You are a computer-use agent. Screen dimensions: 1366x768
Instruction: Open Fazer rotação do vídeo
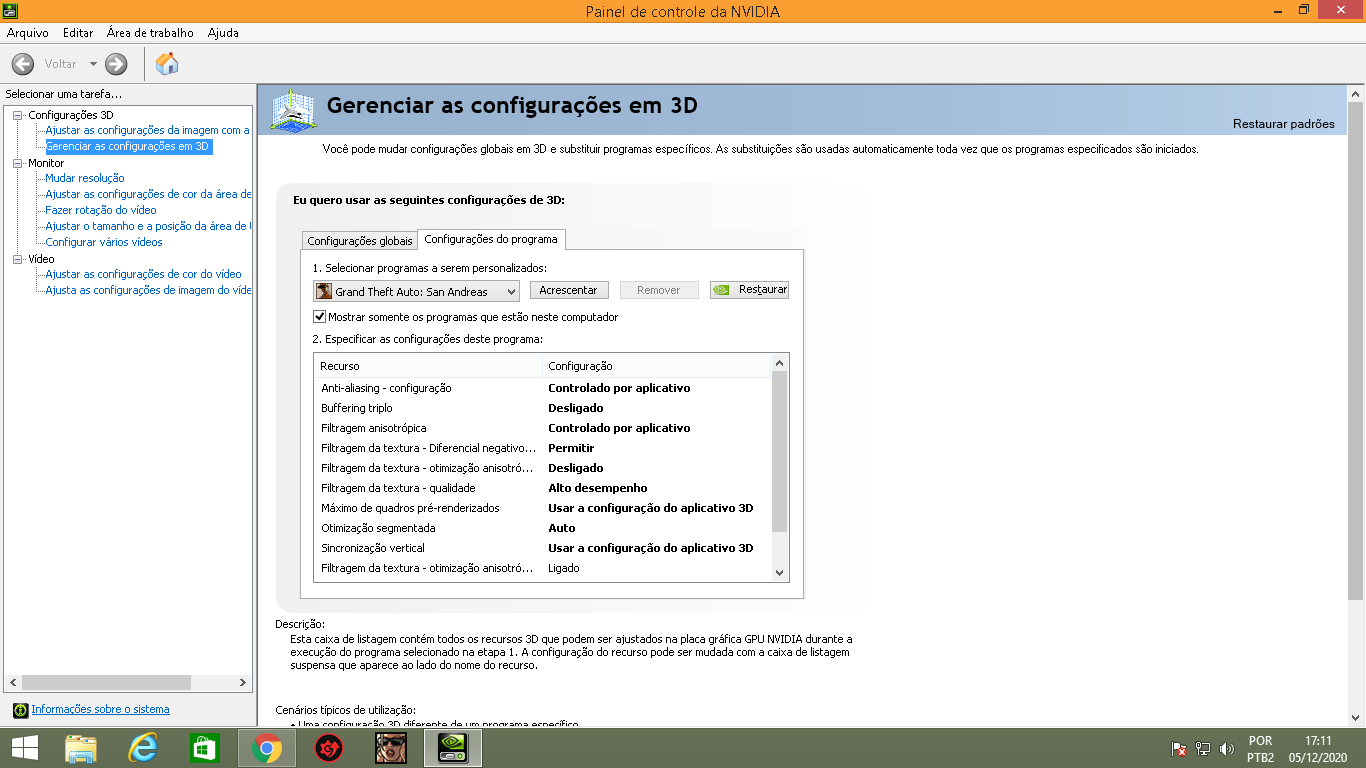tap(101, 210)
